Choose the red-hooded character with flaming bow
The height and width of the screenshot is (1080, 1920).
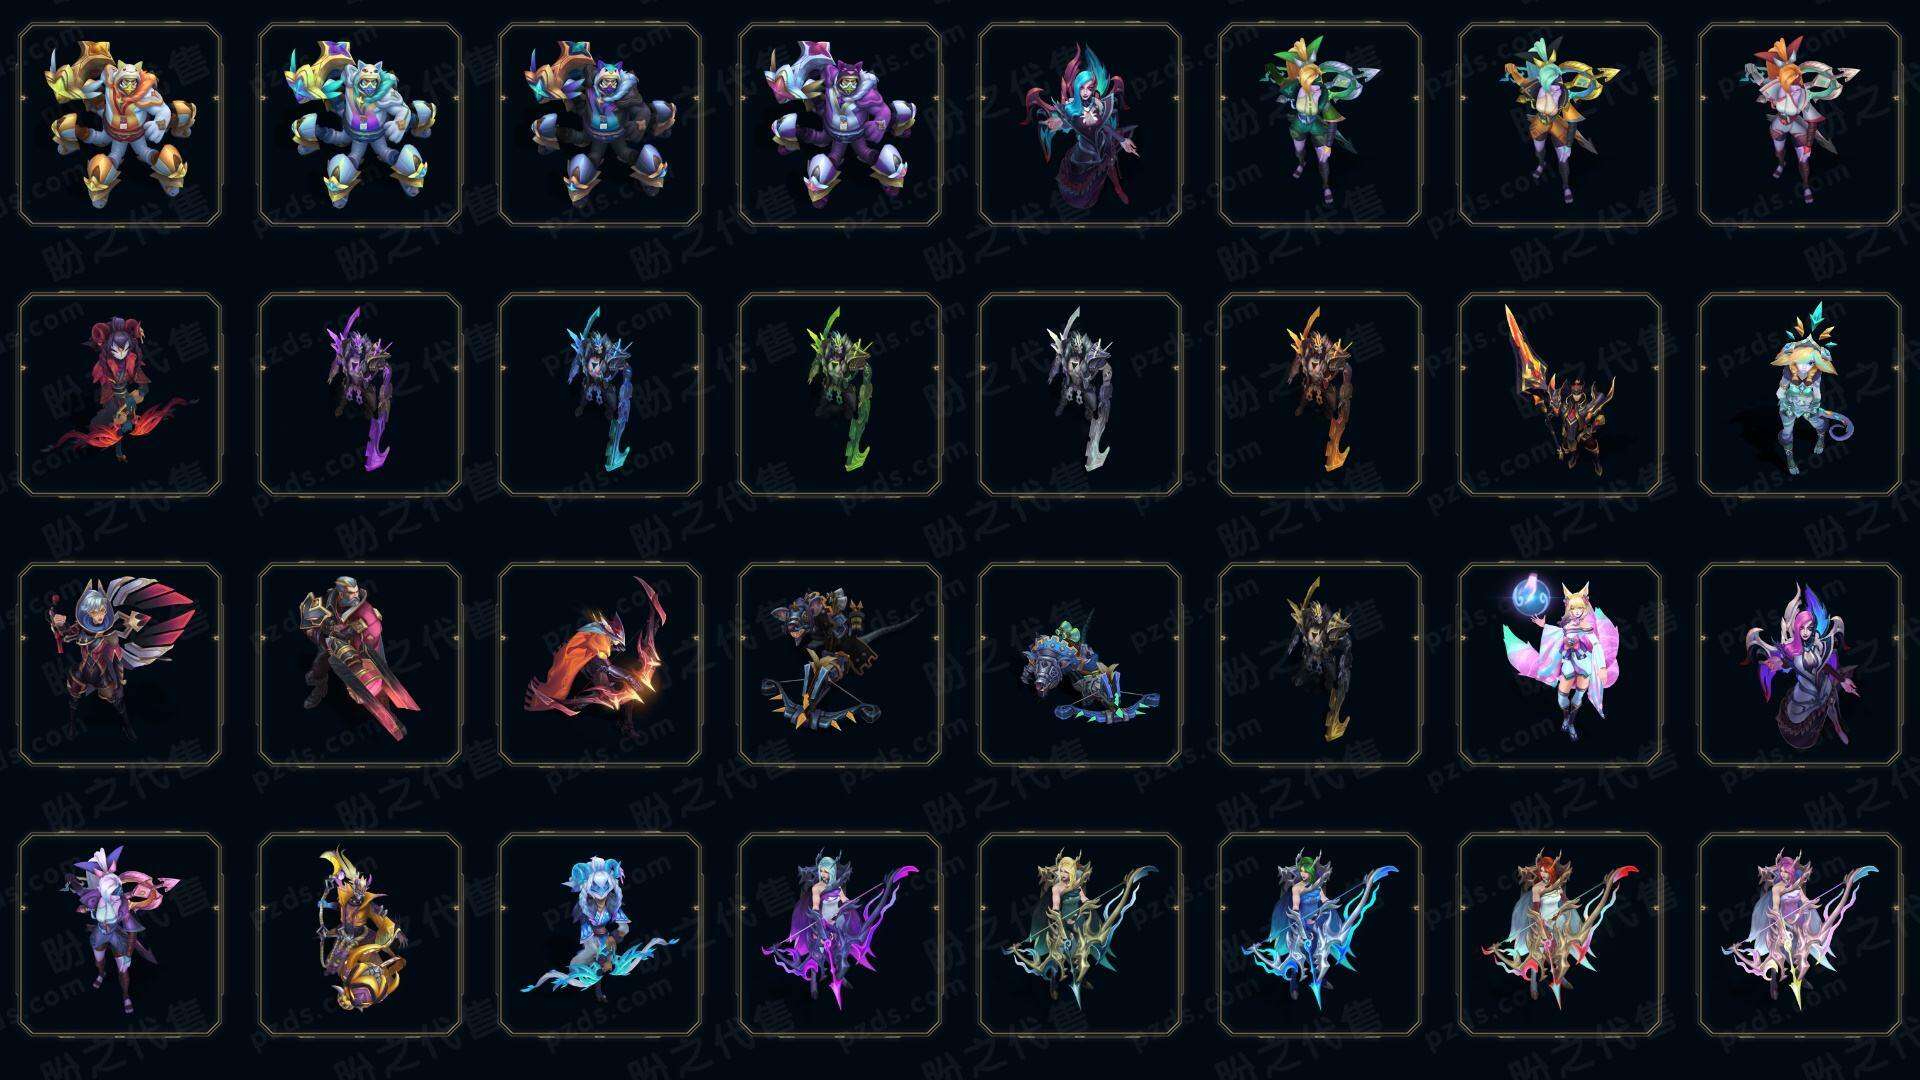(120, 394)
